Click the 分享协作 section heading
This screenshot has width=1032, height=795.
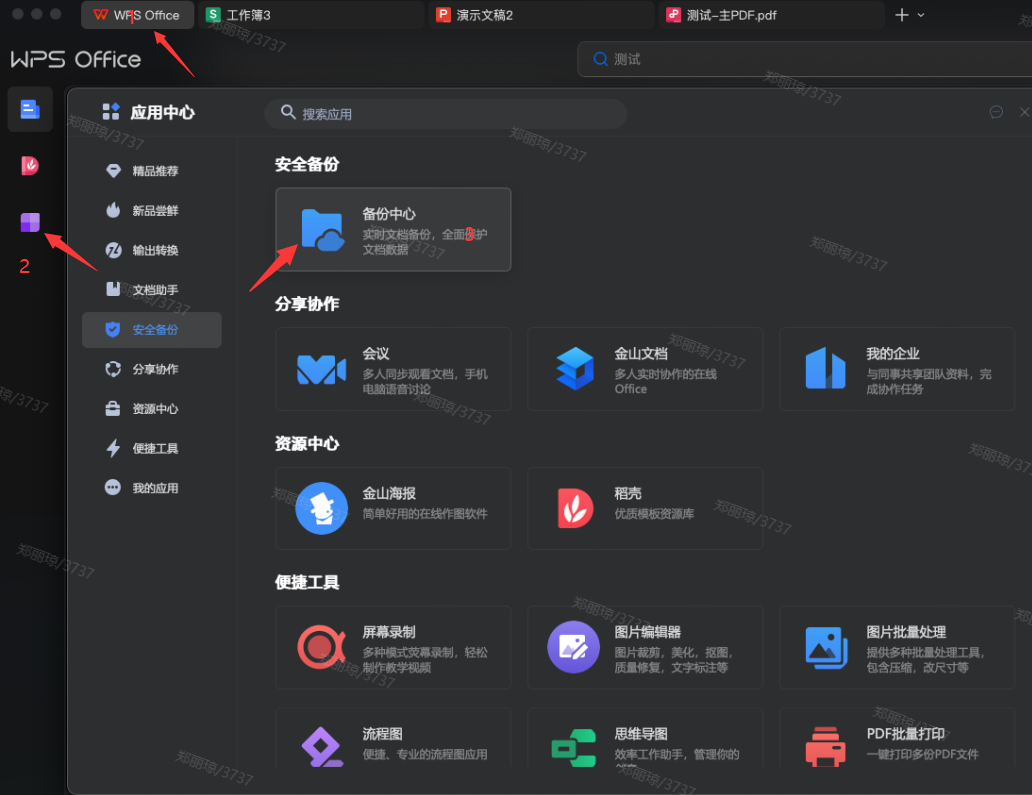[307, 304]
